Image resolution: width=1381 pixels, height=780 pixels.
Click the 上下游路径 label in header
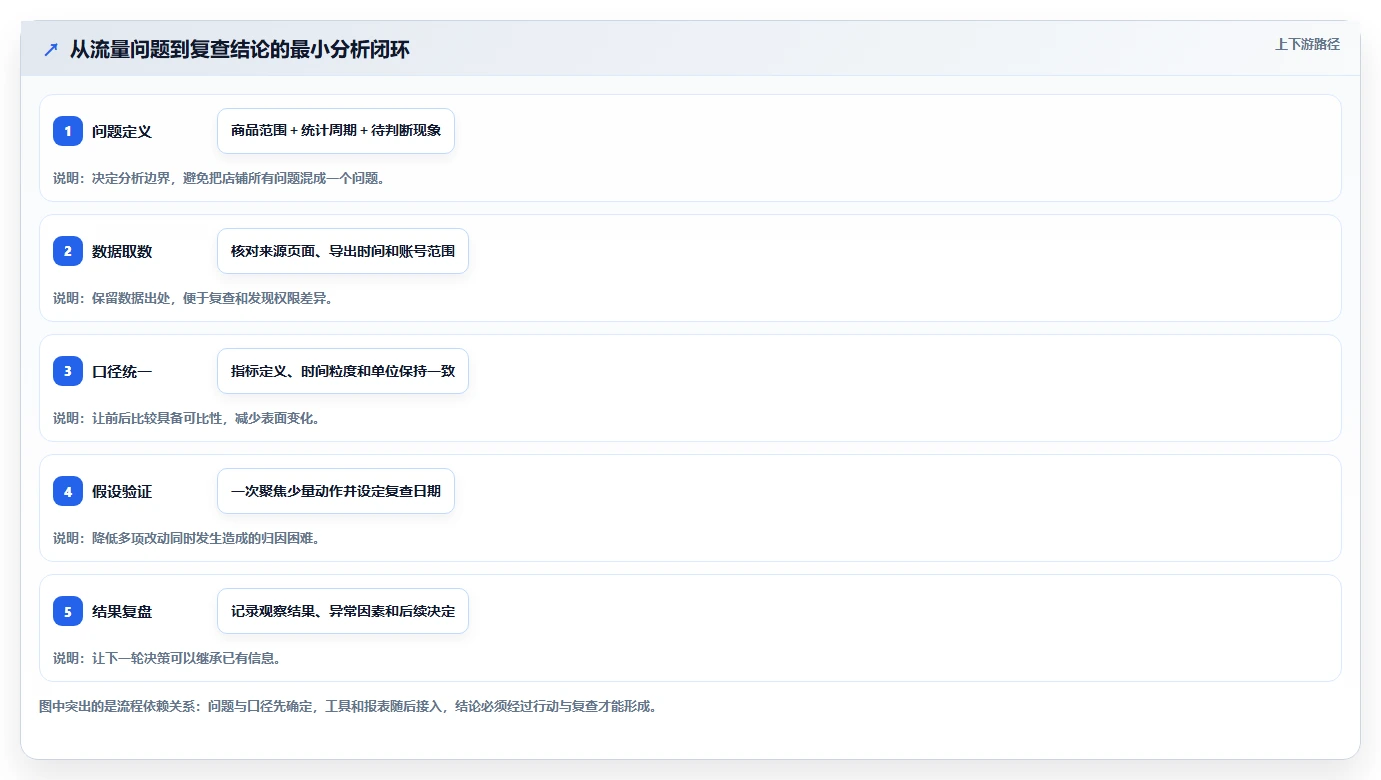click(x=1307, y=44)
